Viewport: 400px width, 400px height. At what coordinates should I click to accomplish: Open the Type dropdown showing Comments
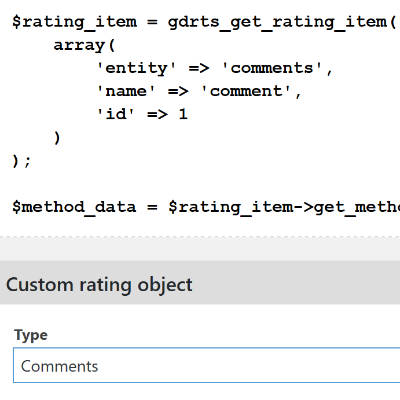tap(207, 365)
